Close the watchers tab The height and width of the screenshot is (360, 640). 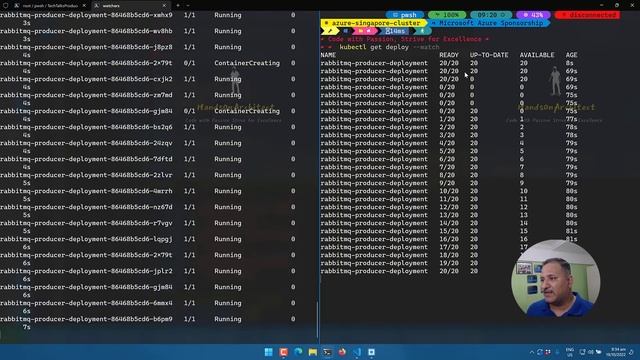[164, 6]
